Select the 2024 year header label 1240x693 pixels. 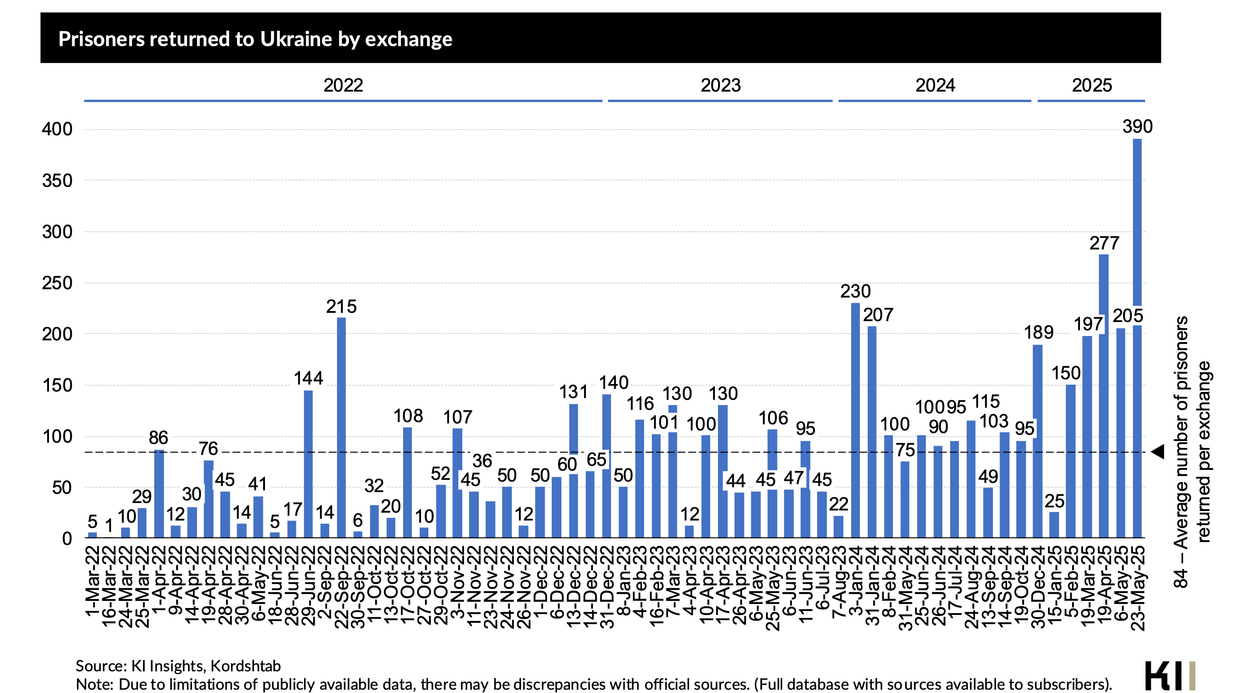tap(935, 85)
